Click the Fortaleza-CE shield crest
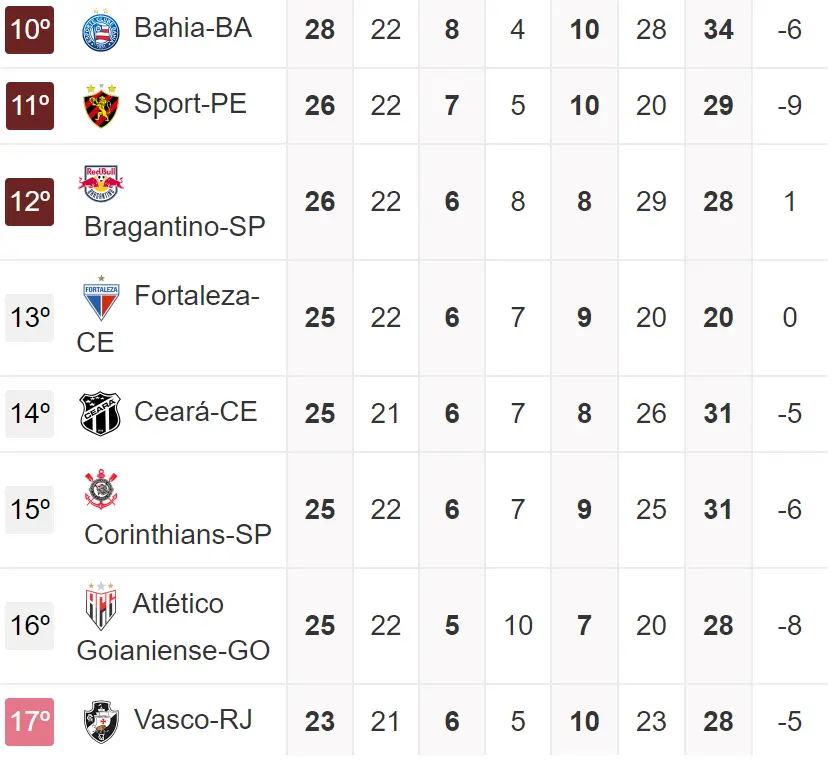The image size is (832, 760). pos(100,298)
